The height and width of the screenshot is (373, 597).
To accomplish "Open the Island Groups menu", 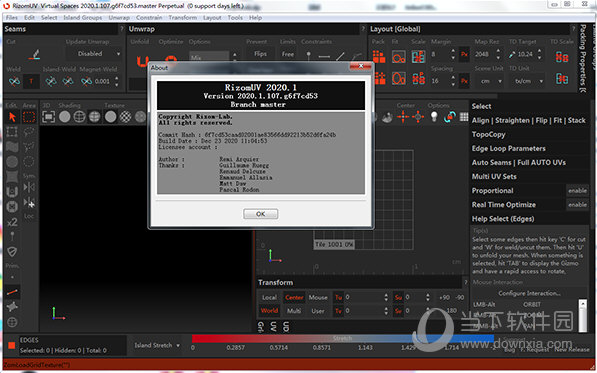I will tap(83, 18).
